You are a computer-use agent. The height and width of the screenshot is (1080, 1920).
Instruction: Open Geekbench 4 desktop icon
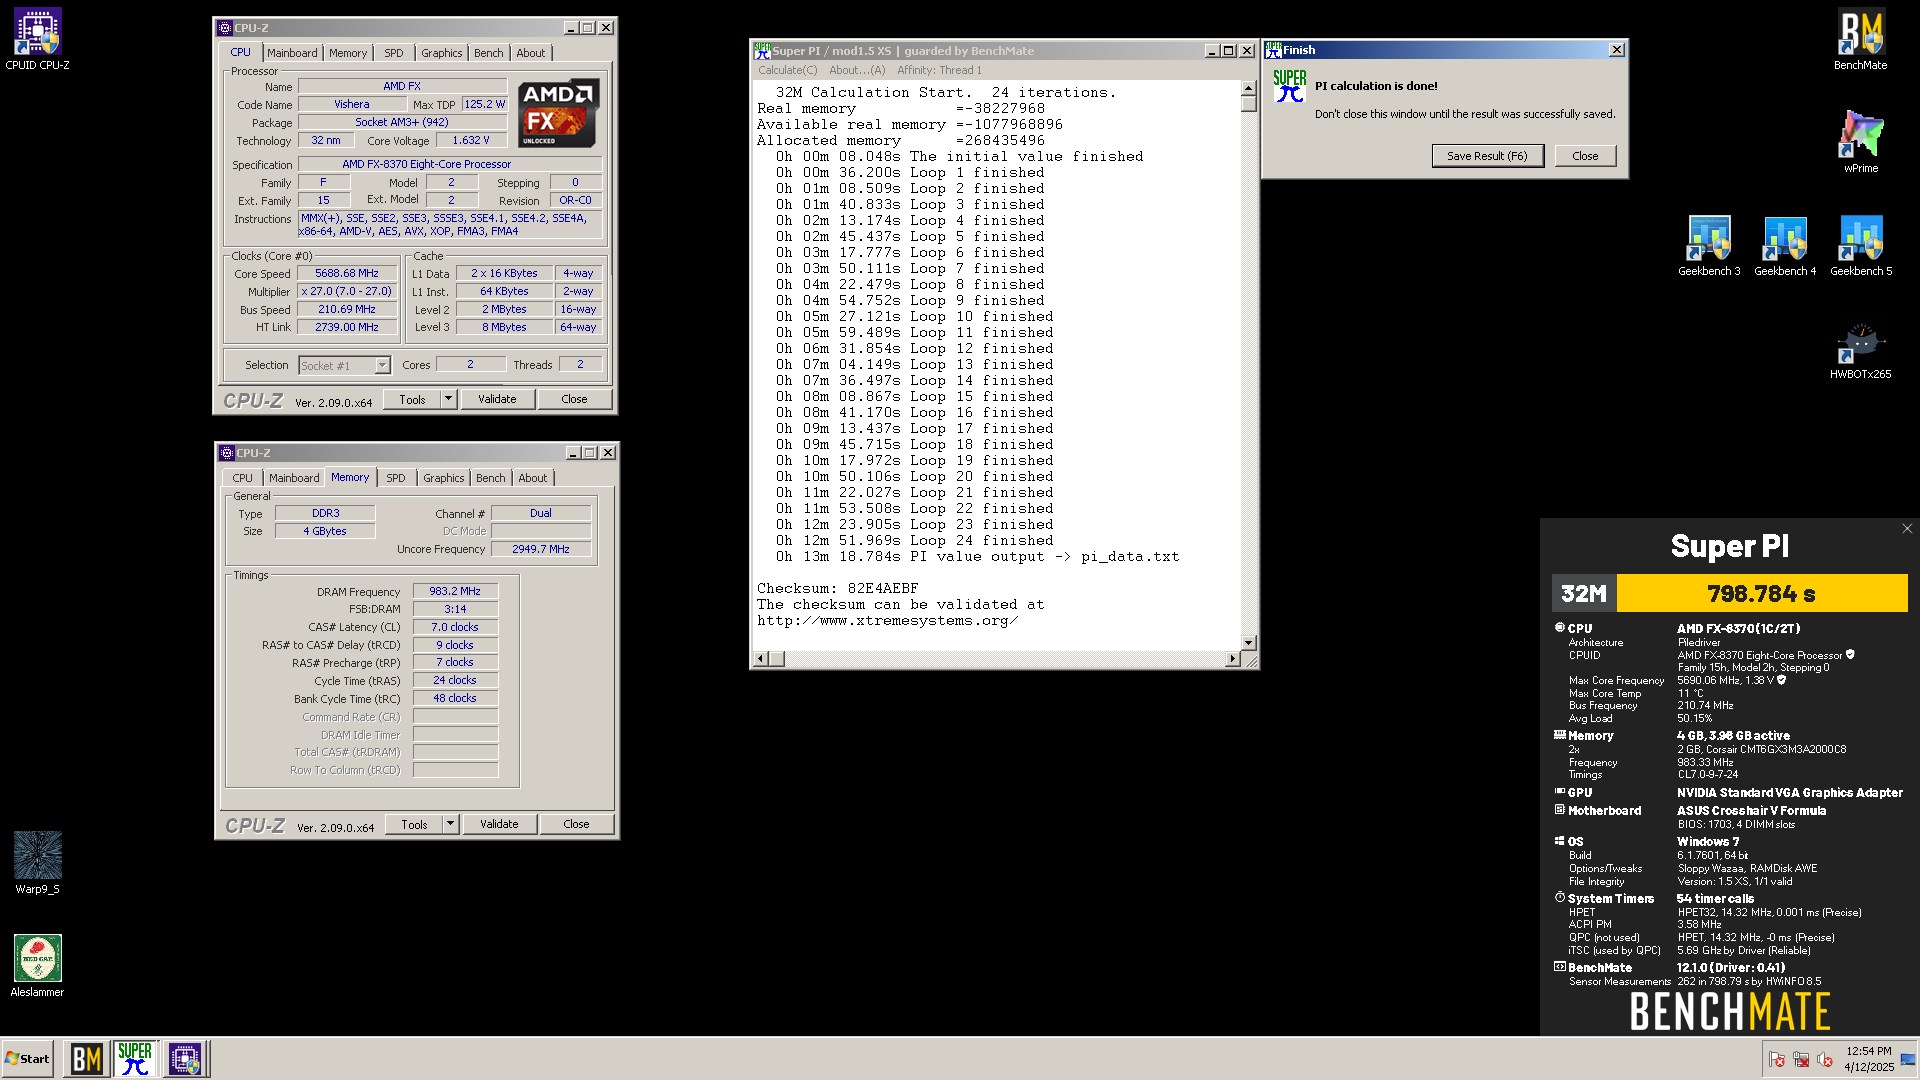tap(1785, 245)
